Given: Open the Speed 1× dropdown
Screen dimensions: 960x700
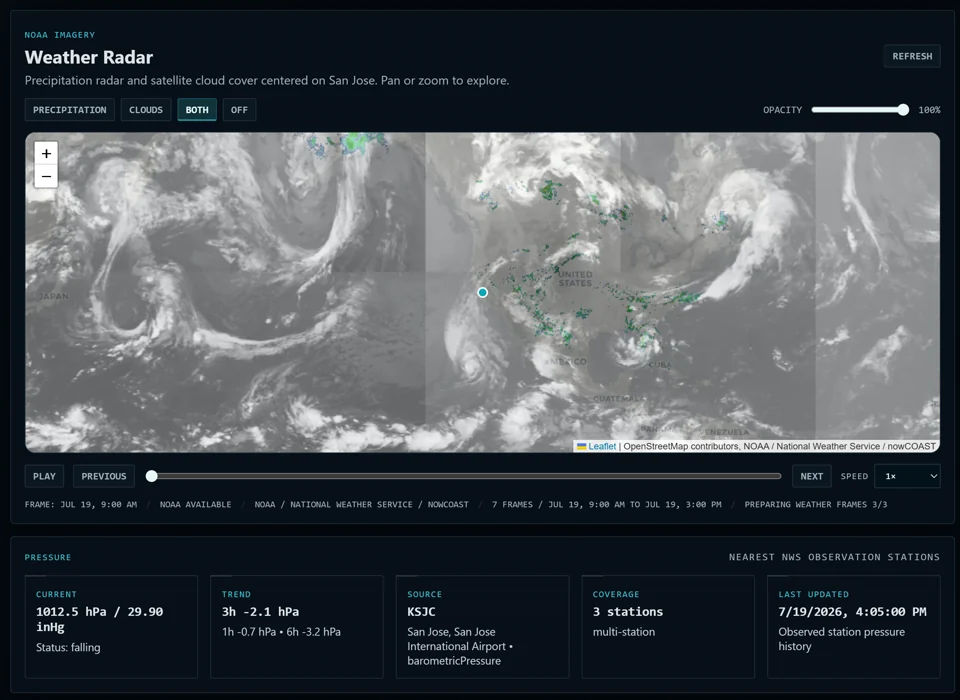Looking at the screenshot, I should point(907,476).
